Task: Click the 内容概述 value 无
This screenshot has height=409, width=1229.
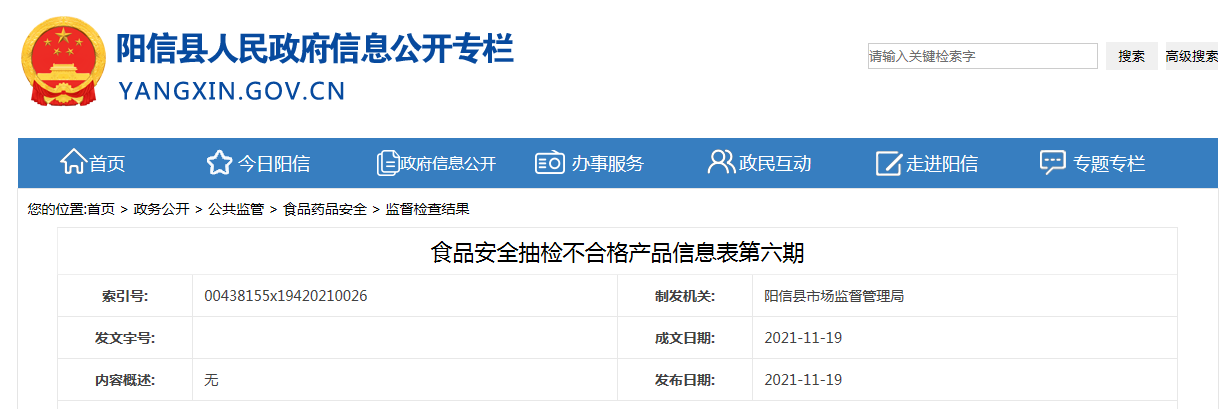Action: pos(211,380)
